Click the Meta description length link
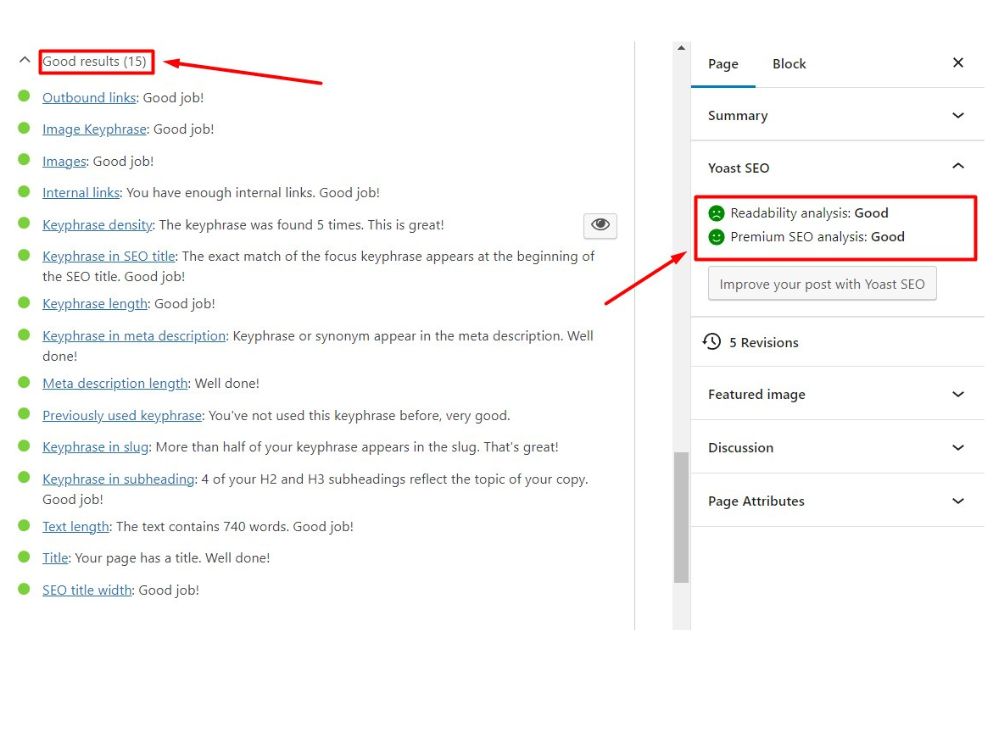1000x750 pixels. coord(115,383)
